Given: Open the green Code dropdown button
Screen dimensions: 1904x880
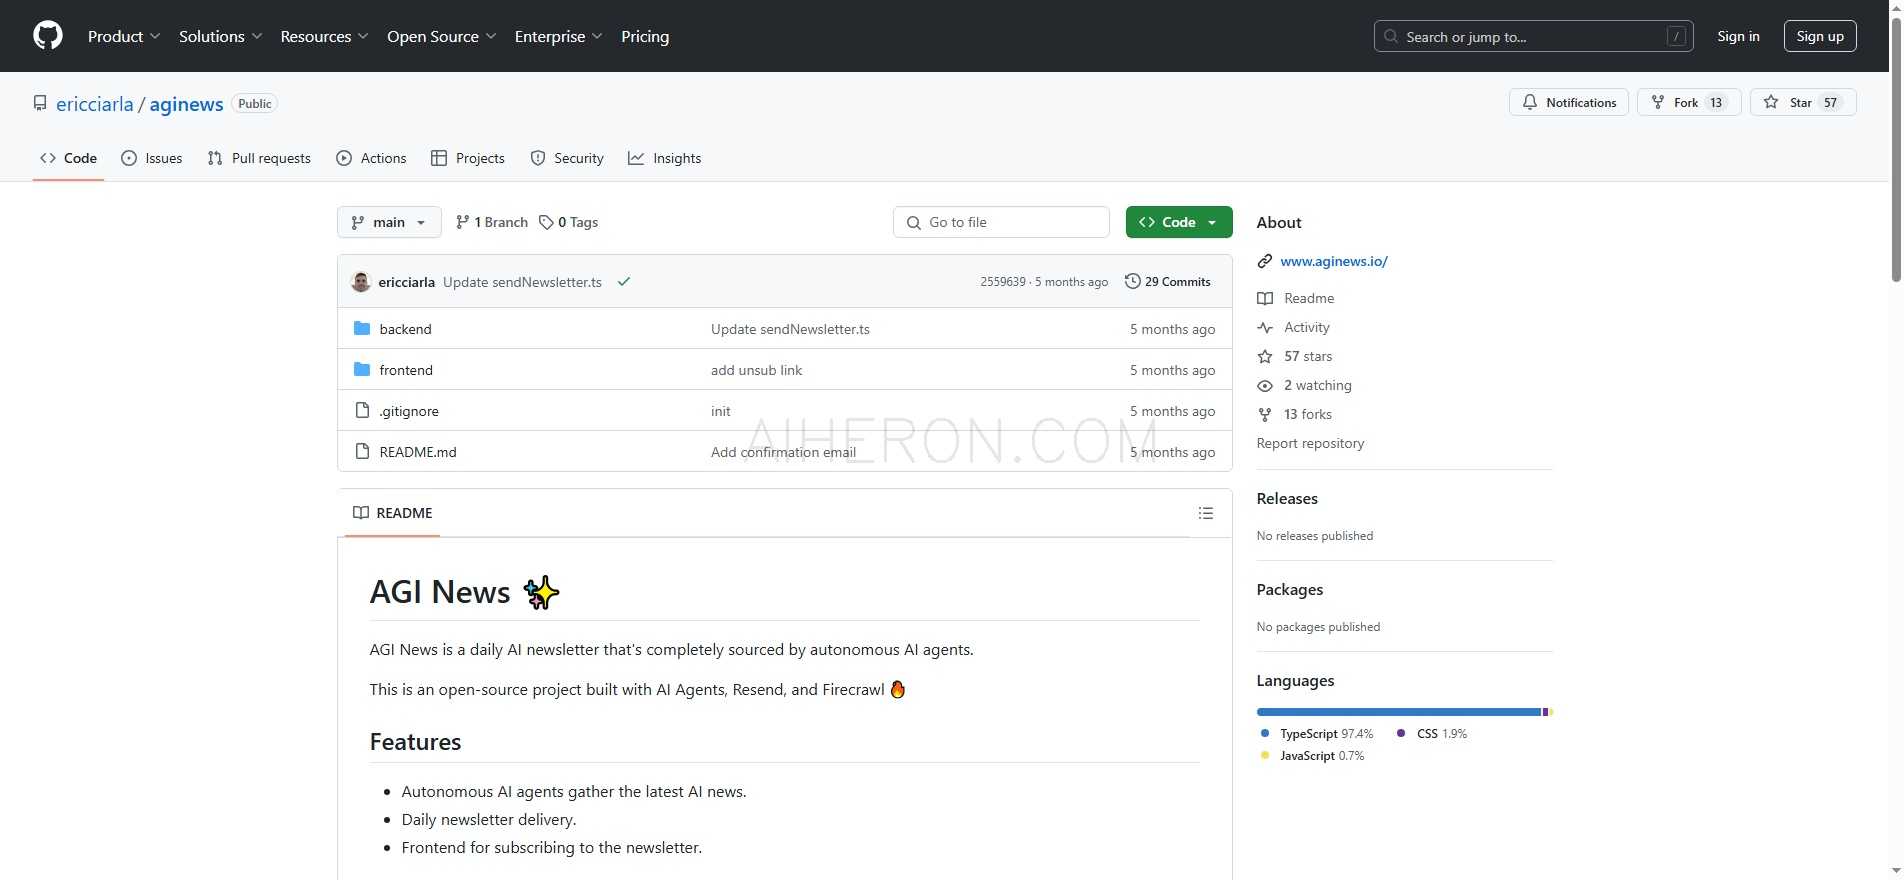Looking at the screenshot, I should click(1179, 222).
